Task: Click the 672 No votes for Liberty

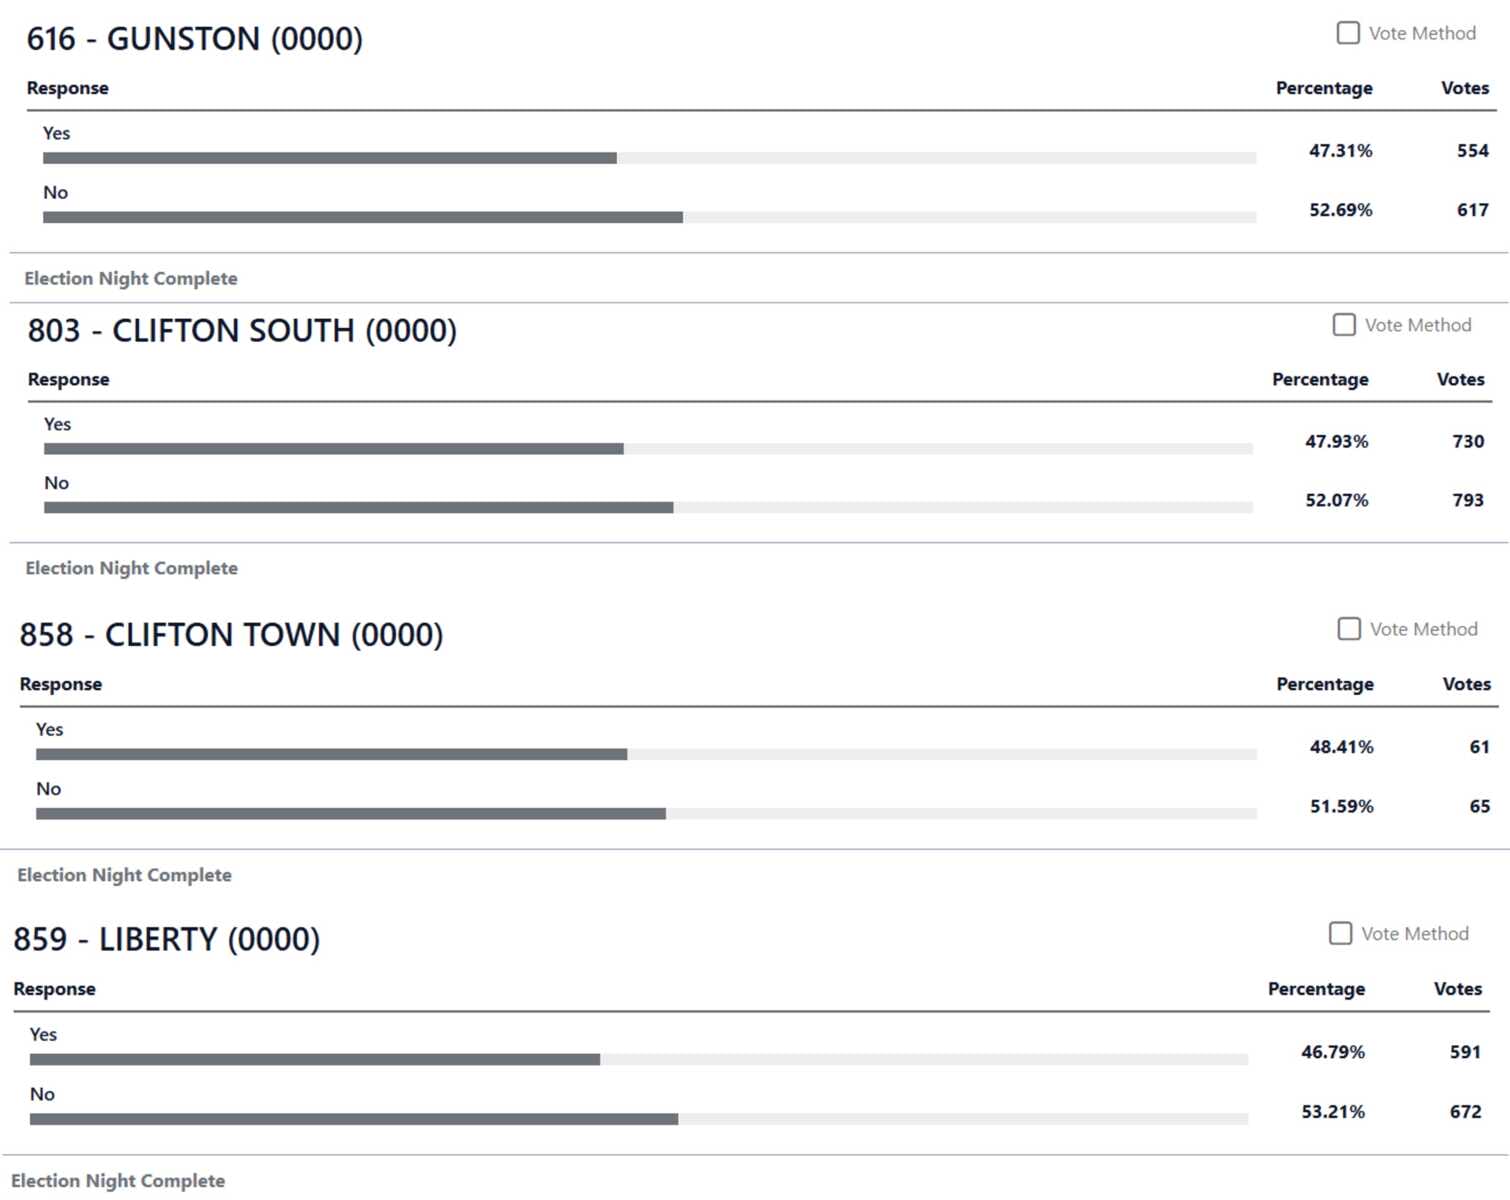Action: [1465, 1112]
